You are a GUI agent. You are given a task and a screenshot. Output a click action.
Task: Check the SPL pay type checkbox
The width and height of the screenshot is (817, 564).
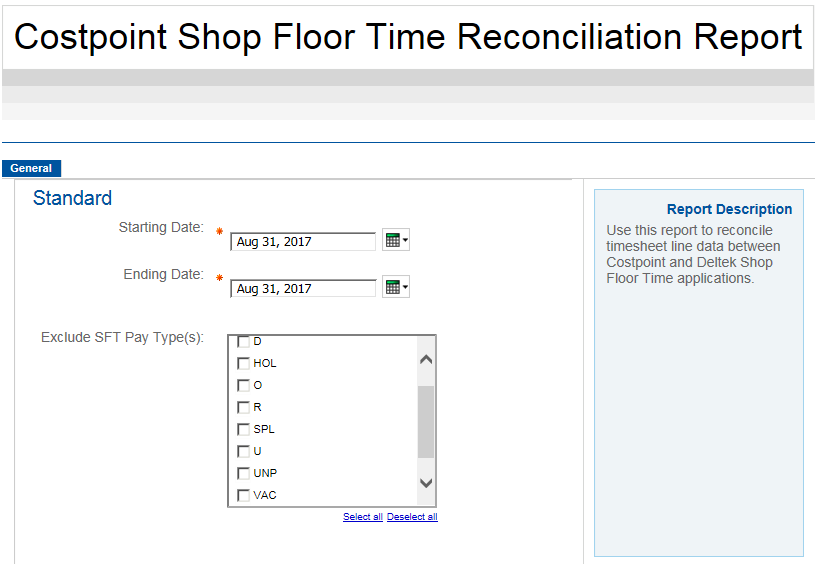pos(243,429)
